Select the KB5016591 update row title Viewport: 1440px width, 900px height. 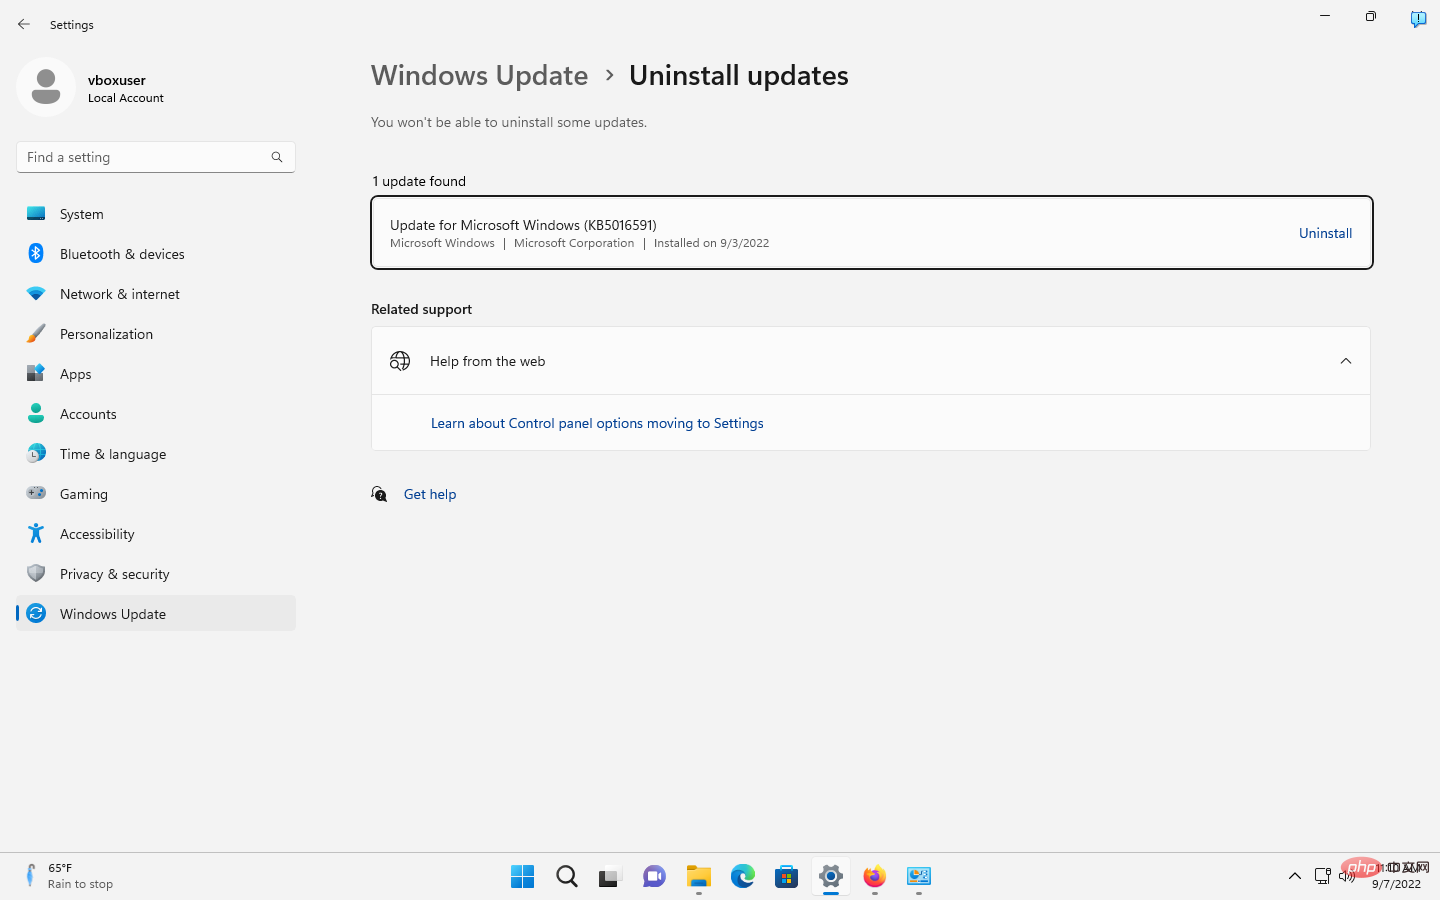[523, 225]
